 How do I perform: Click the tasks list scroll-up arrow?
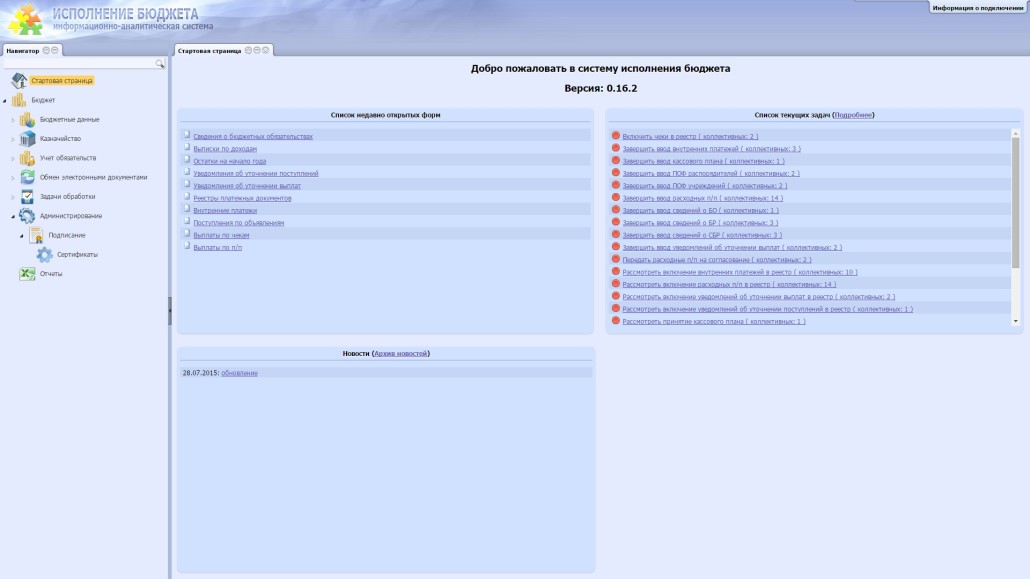(1016, 133)
